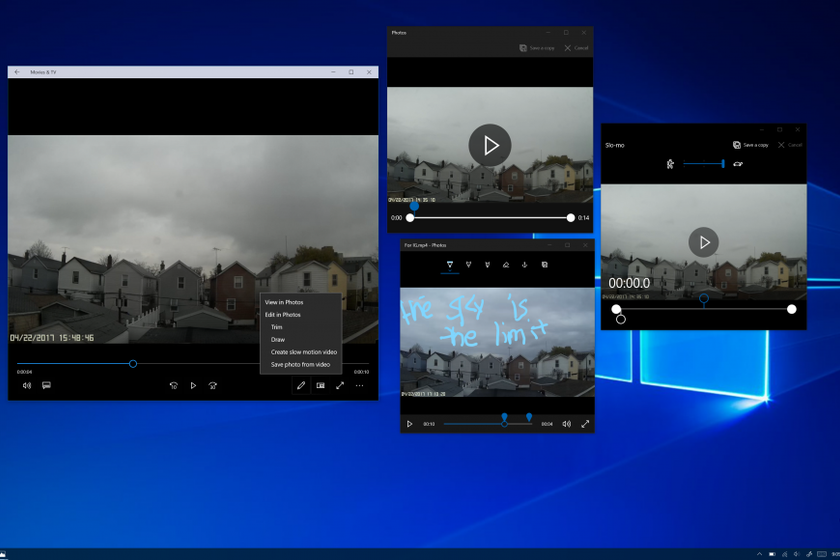This screenshot has width=840, height=560.
Task: Click Save a copy in Photos trim window
Action: click(x=537, y=48)
